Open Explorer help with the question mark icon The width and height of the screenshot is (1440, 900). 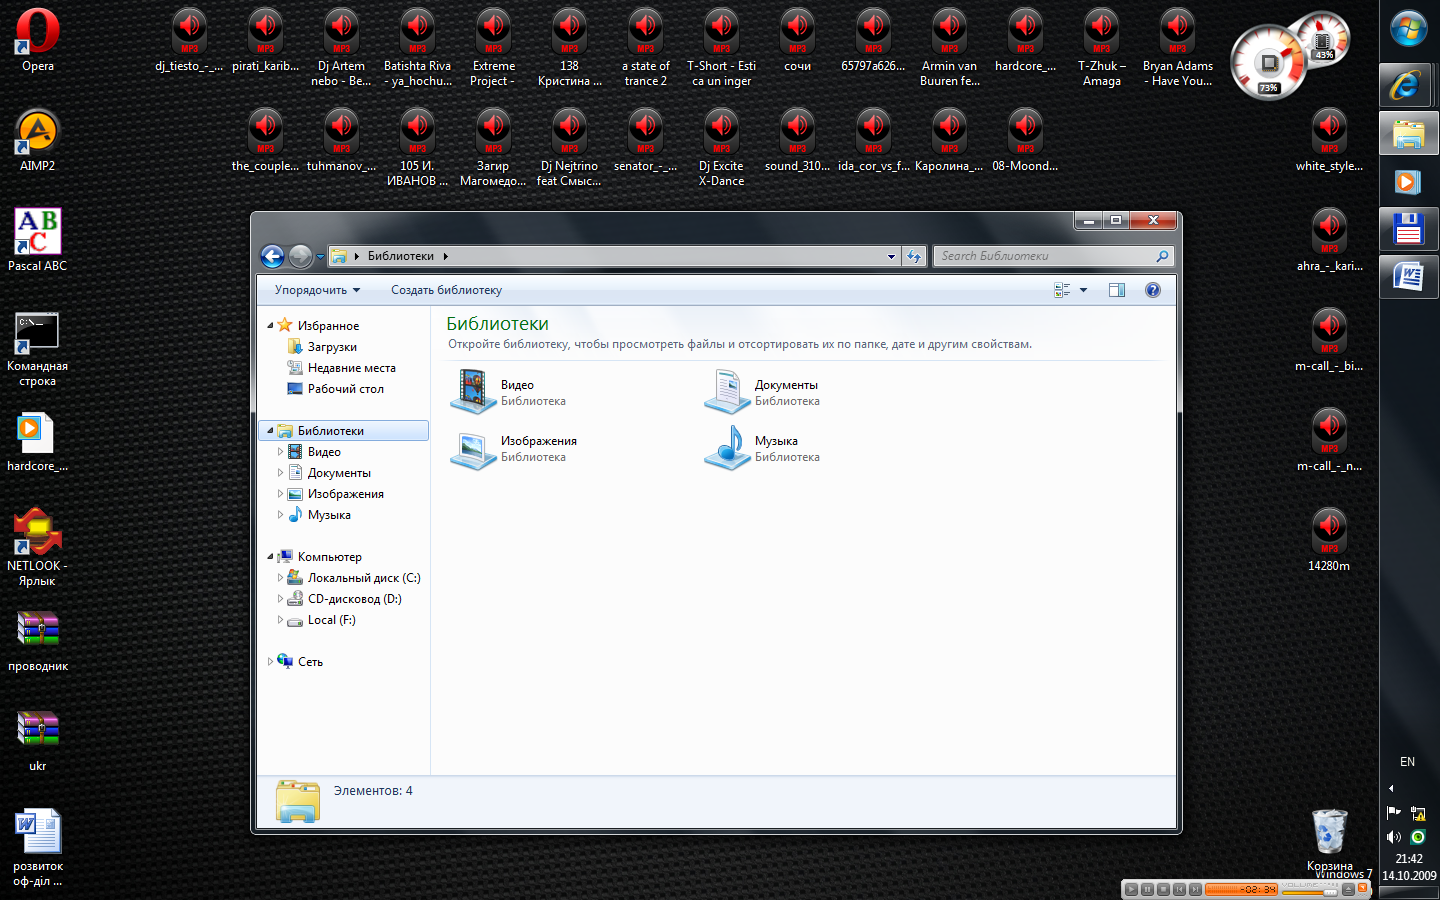coord(1153,290)
